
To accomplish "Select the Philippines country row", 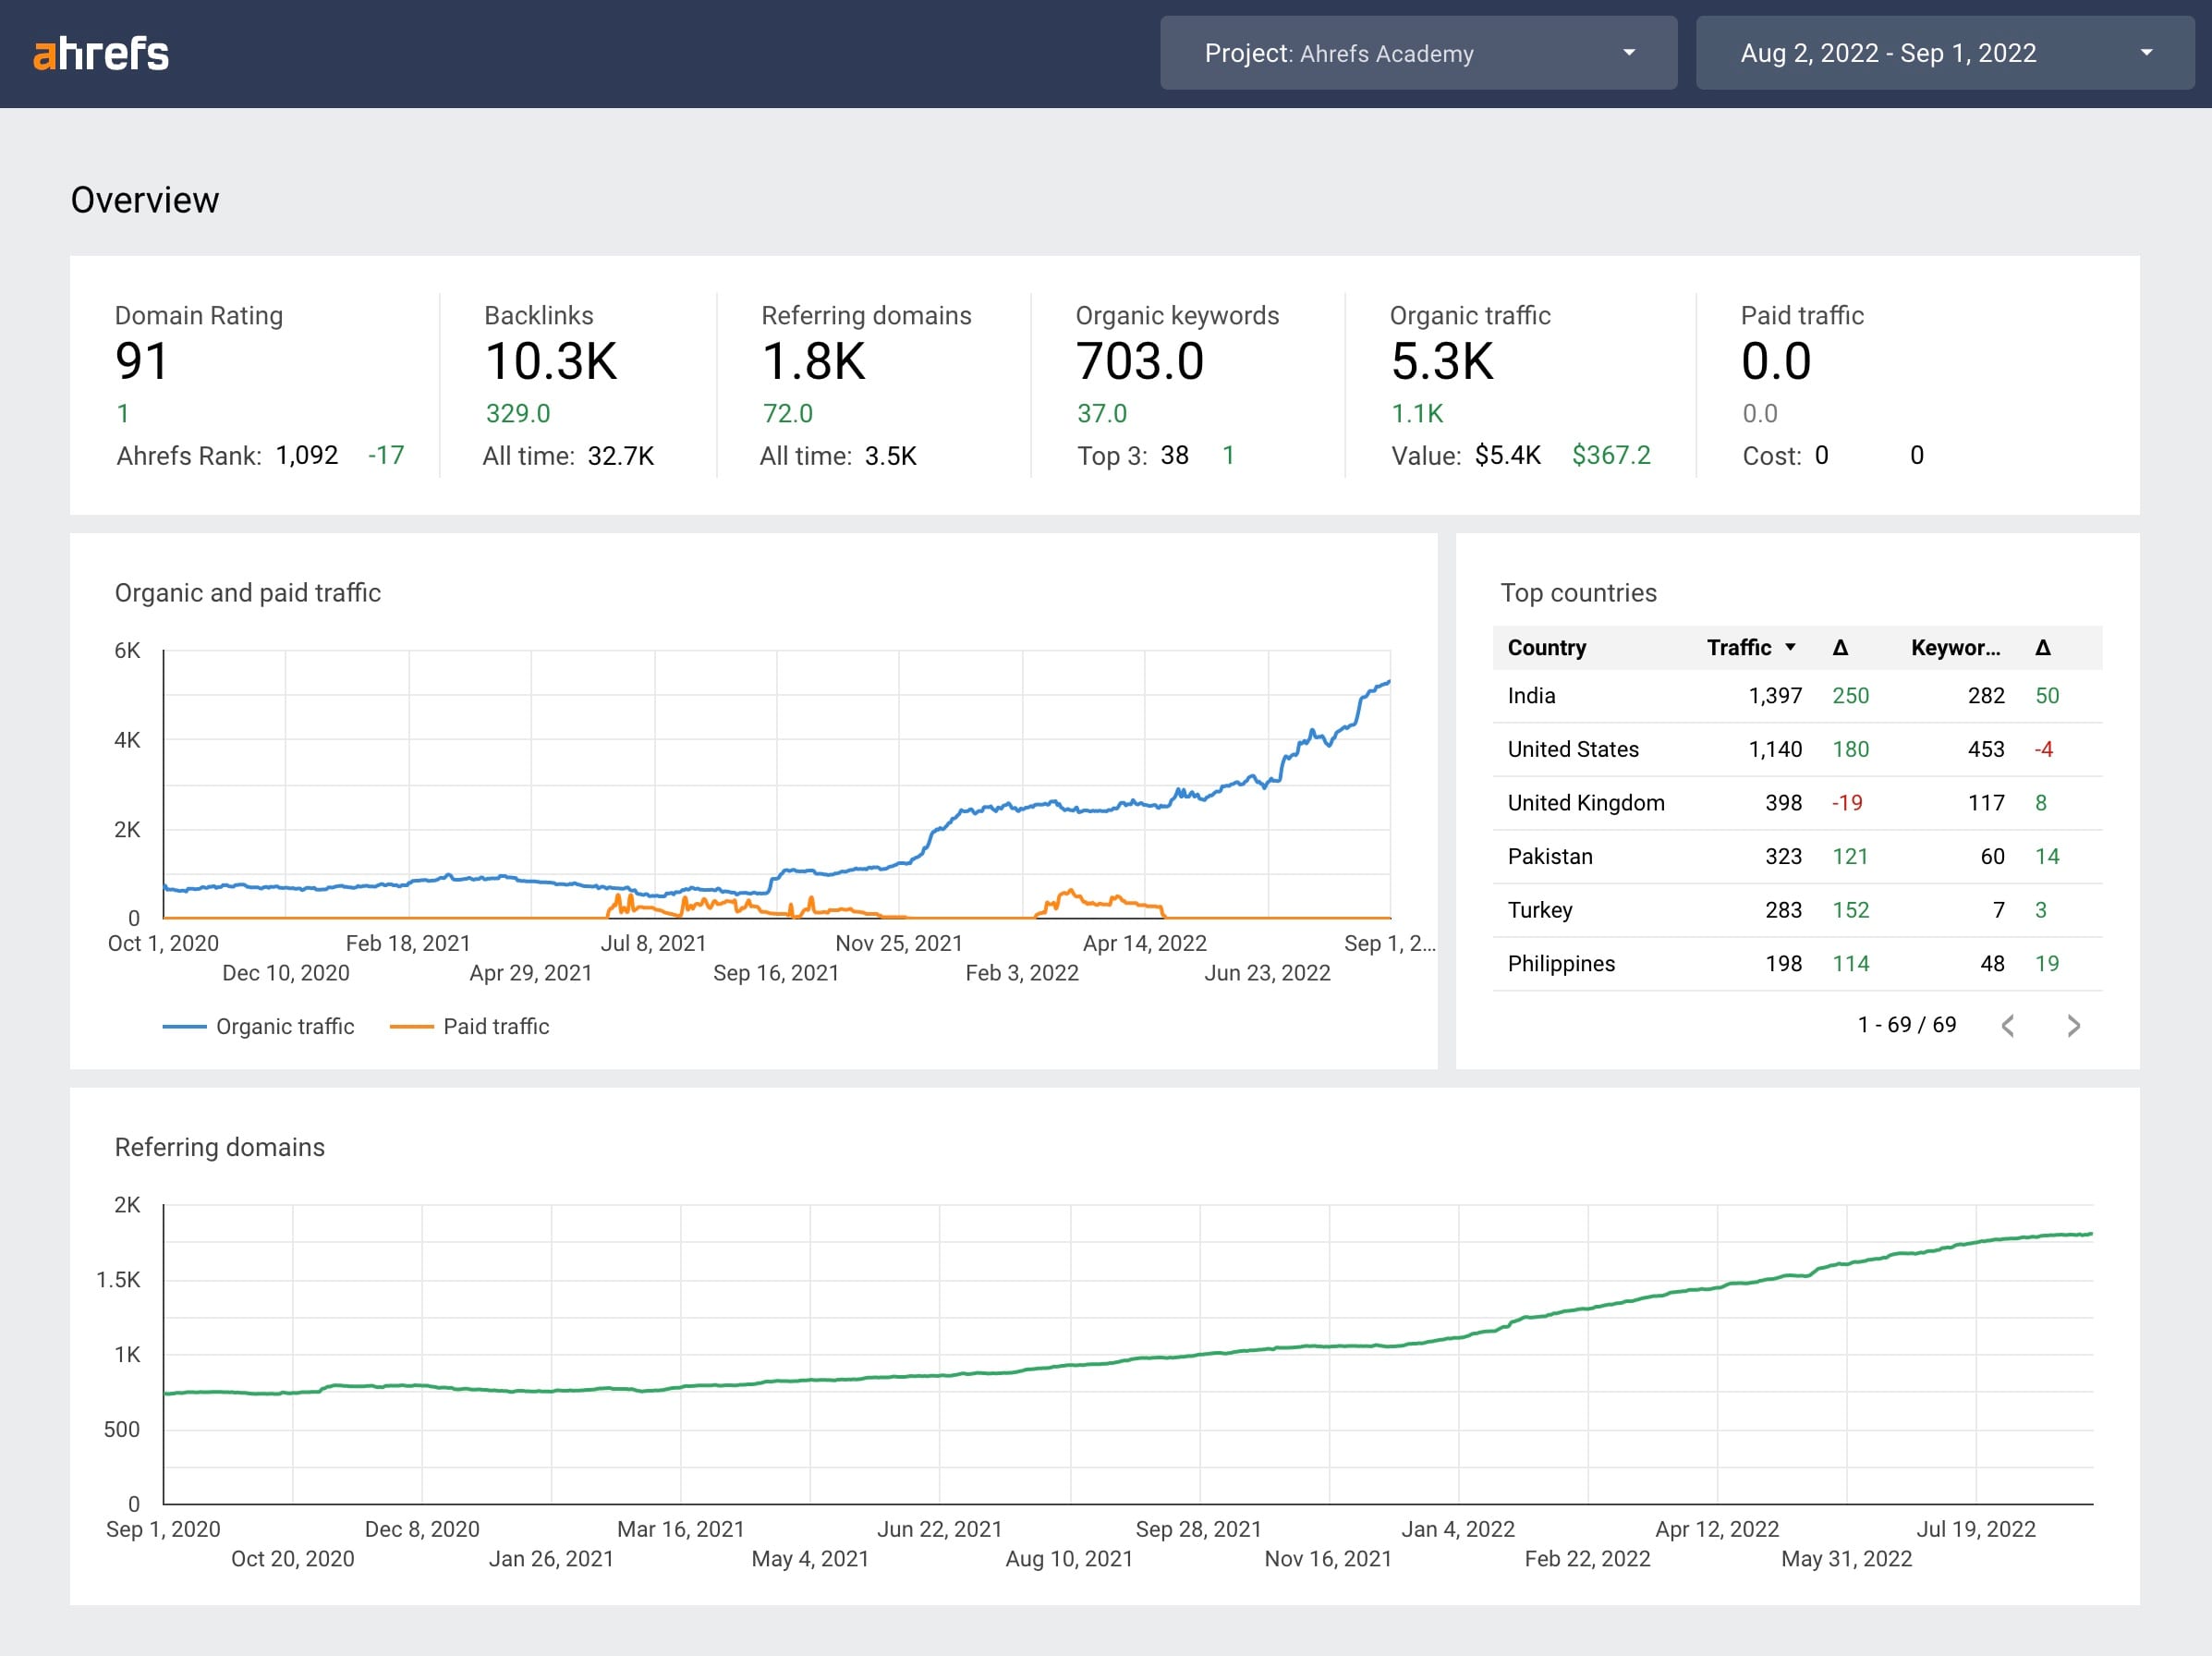I will (1560, 963).
